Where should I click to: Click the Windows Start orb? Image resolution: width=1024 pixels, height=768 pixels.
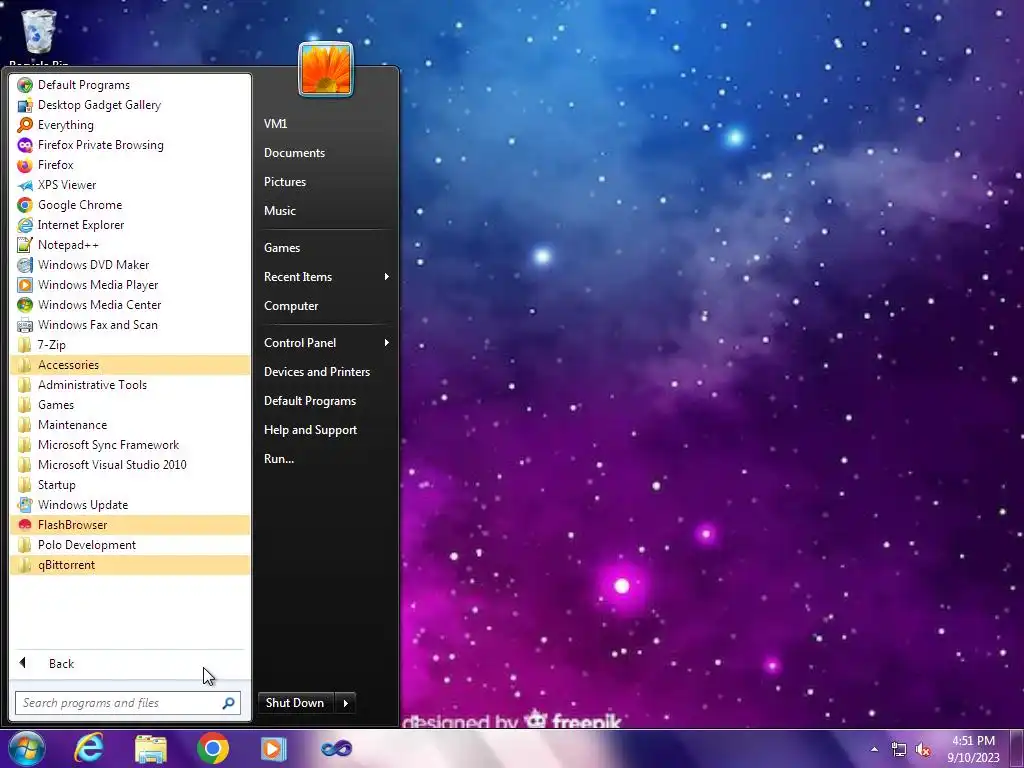(x=27, y=748)
